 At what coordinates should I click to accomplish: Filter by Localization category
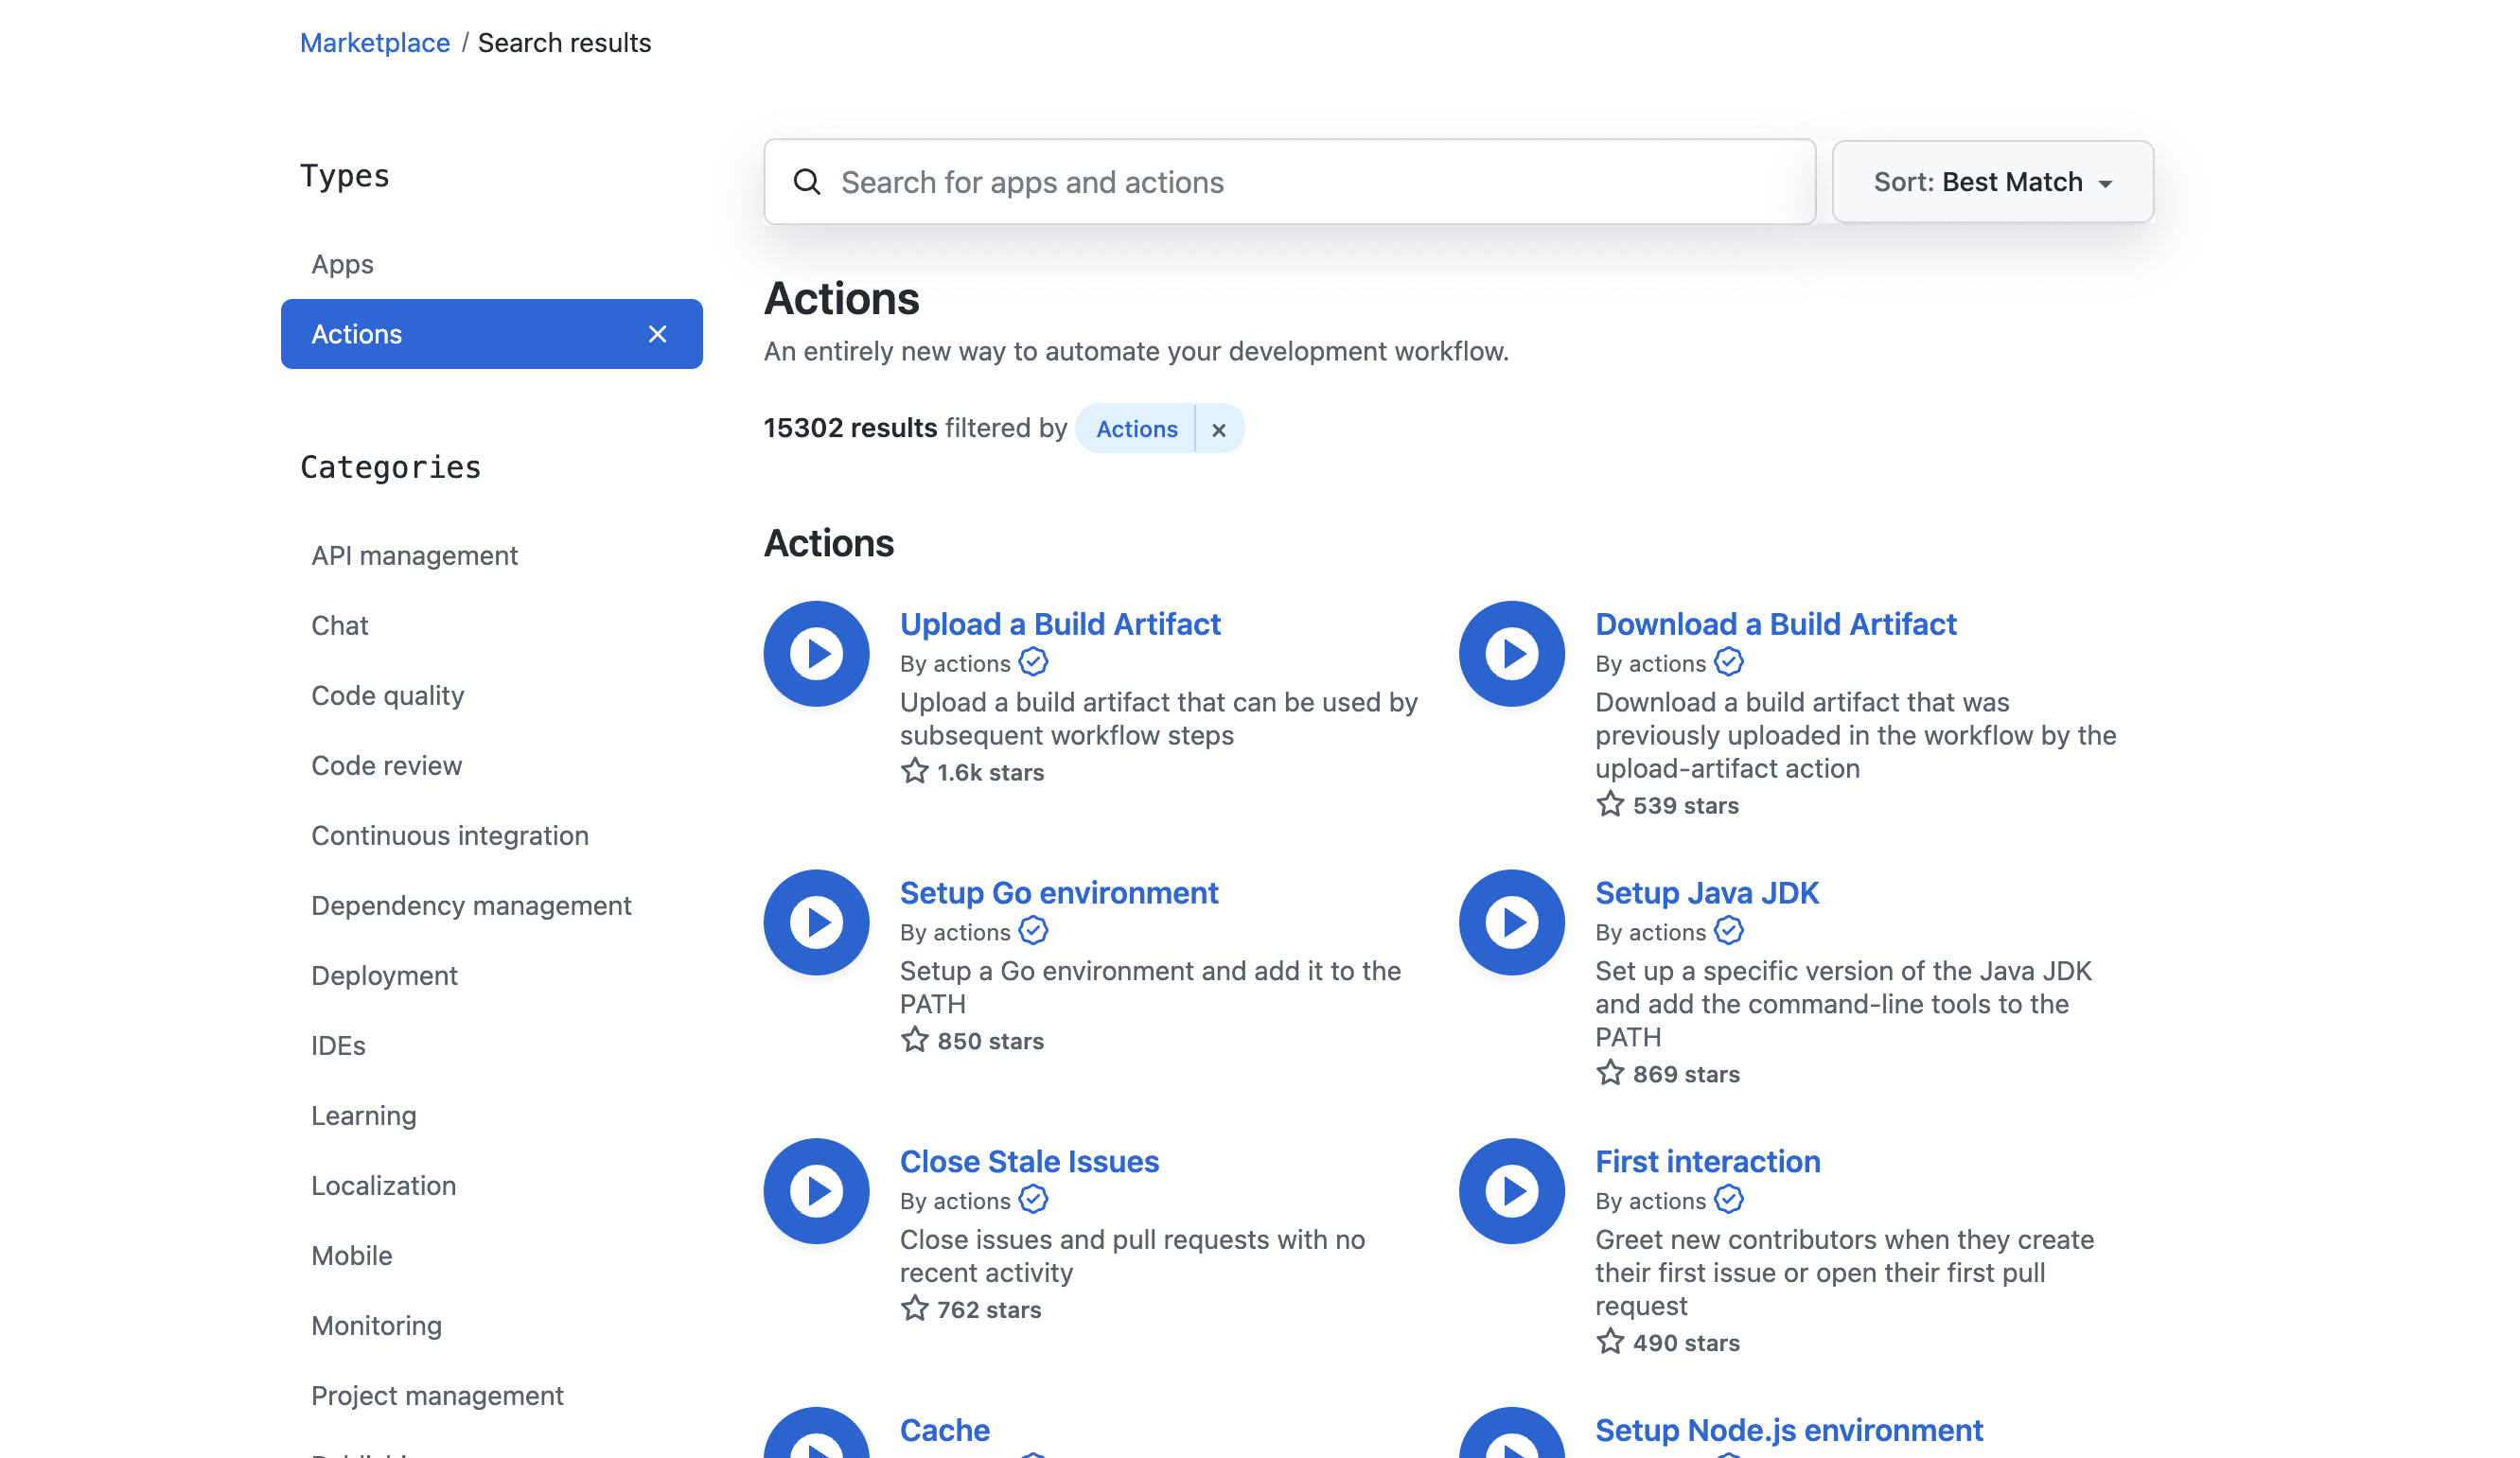point(383,1186)
